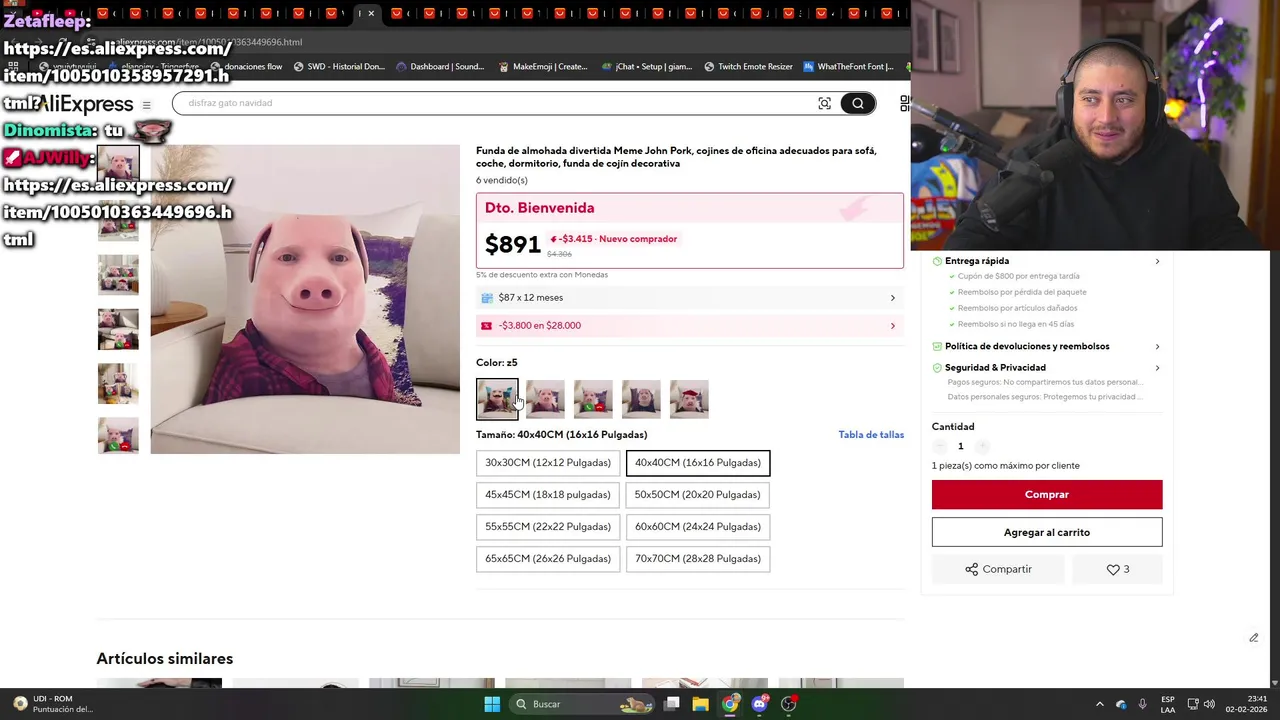1280x720 pixels.
Task: Open OBS Studio from the taskbar
Action: [x=789, y=704]
